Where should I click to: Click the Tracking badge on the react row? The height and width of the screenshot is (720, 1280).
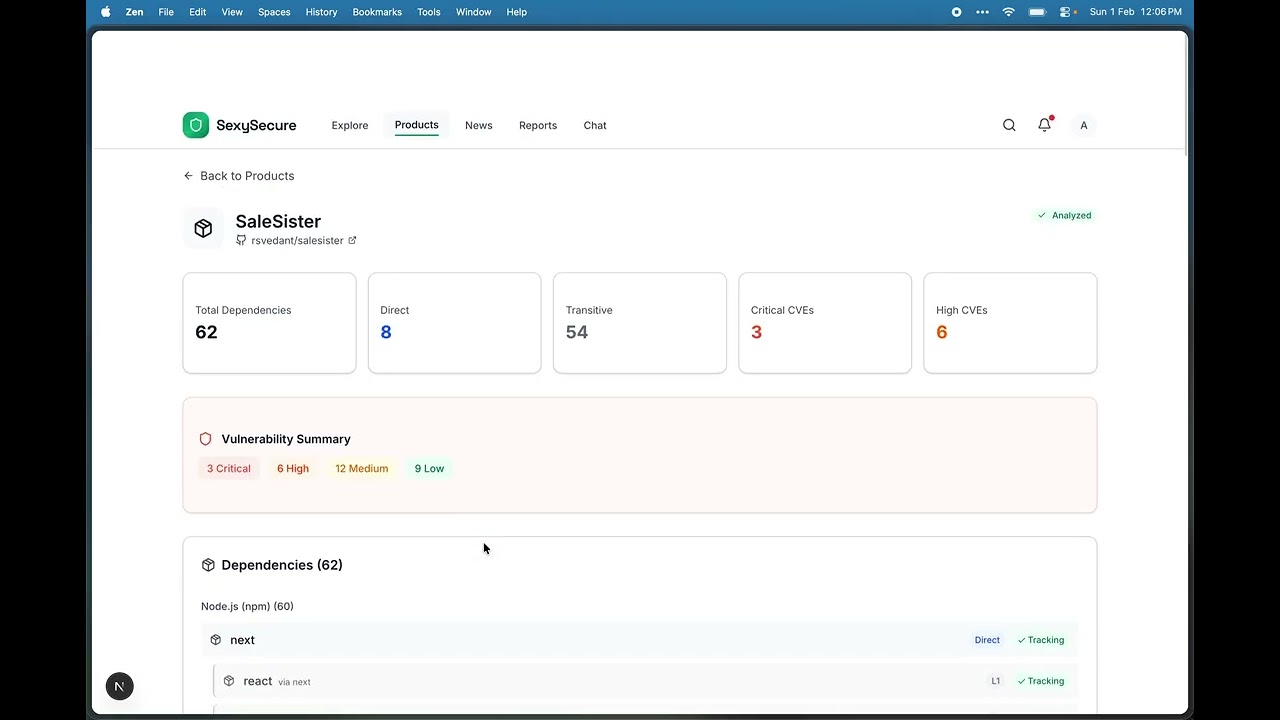(1041, 681)
